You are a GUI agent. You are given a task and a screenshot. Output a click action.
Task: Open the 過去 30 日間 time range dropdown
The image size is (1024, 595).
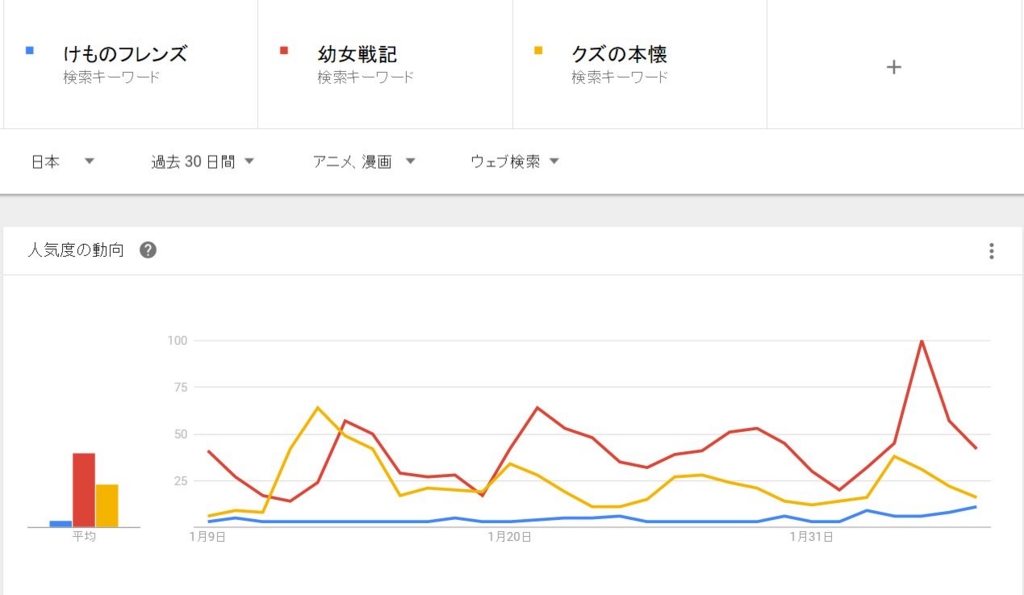coord(202,161)
